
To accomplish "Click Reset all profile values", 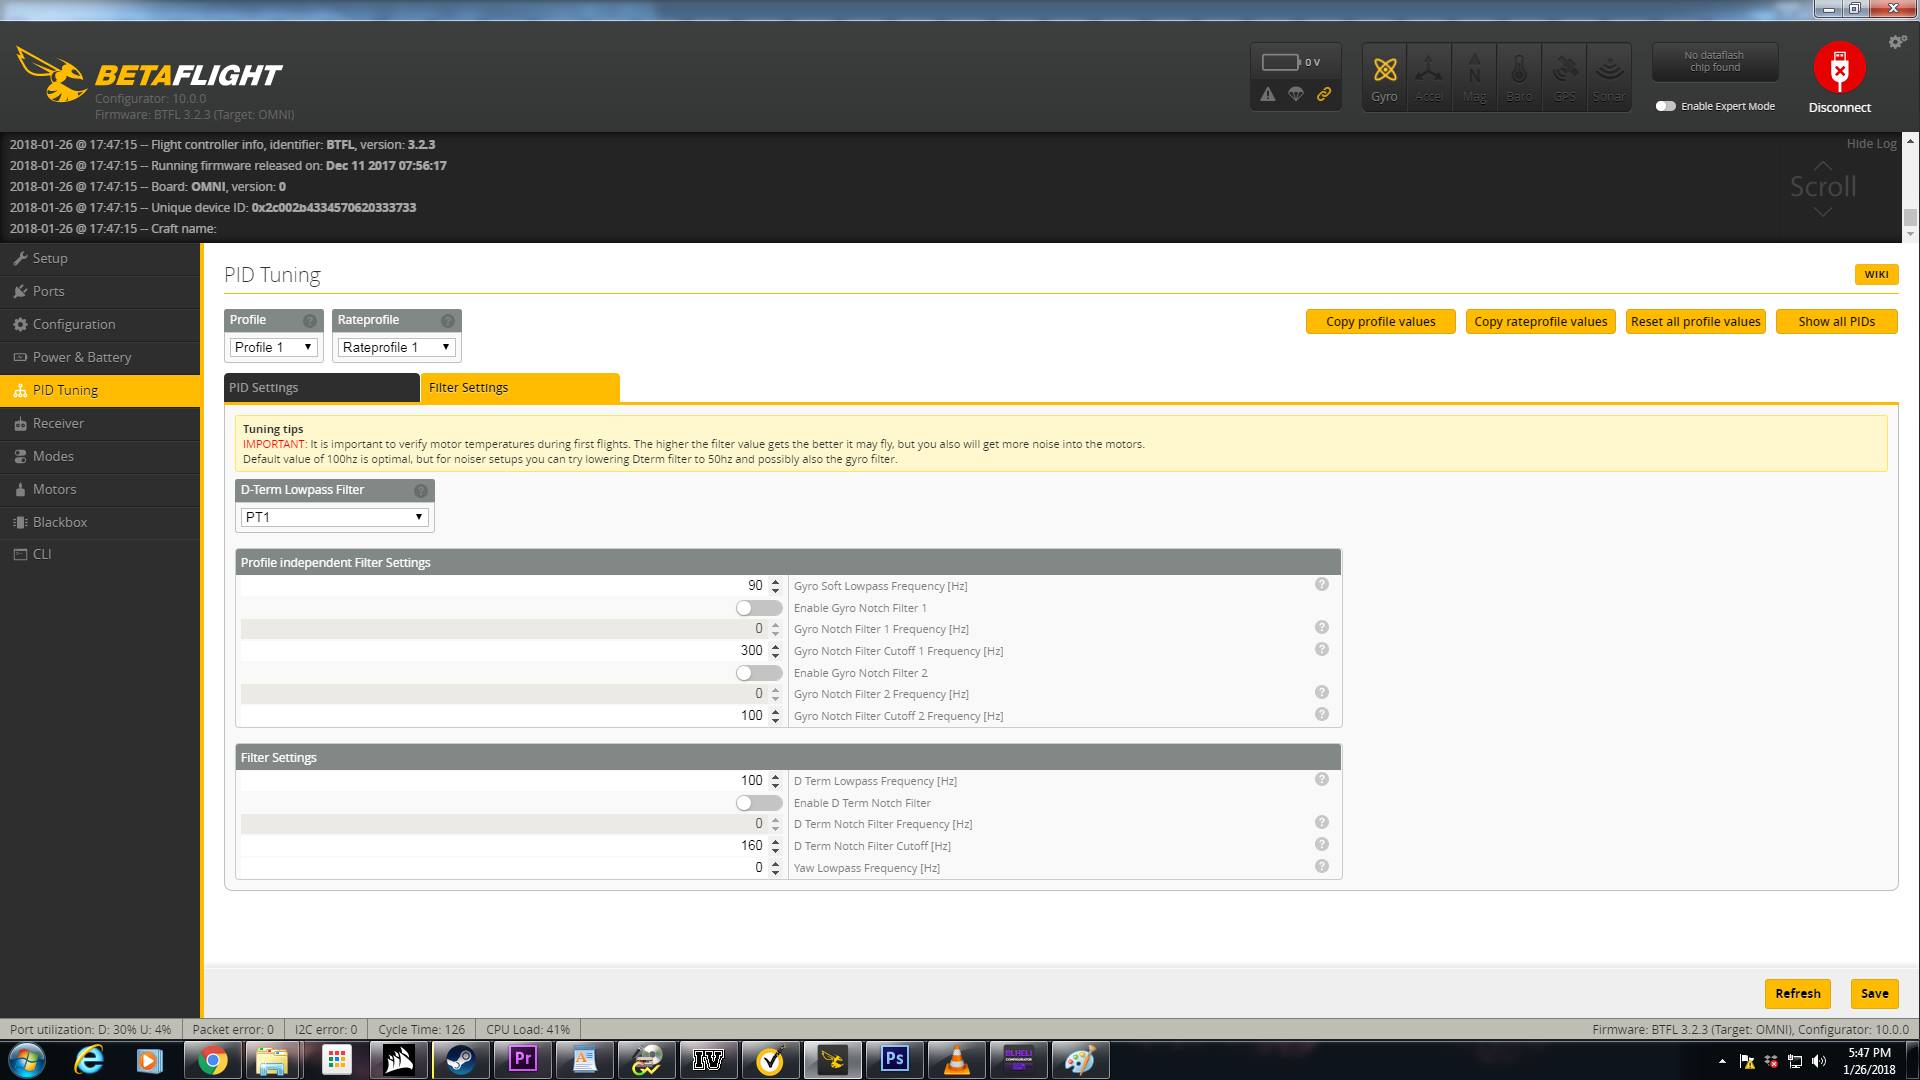I will [1695, 322].
